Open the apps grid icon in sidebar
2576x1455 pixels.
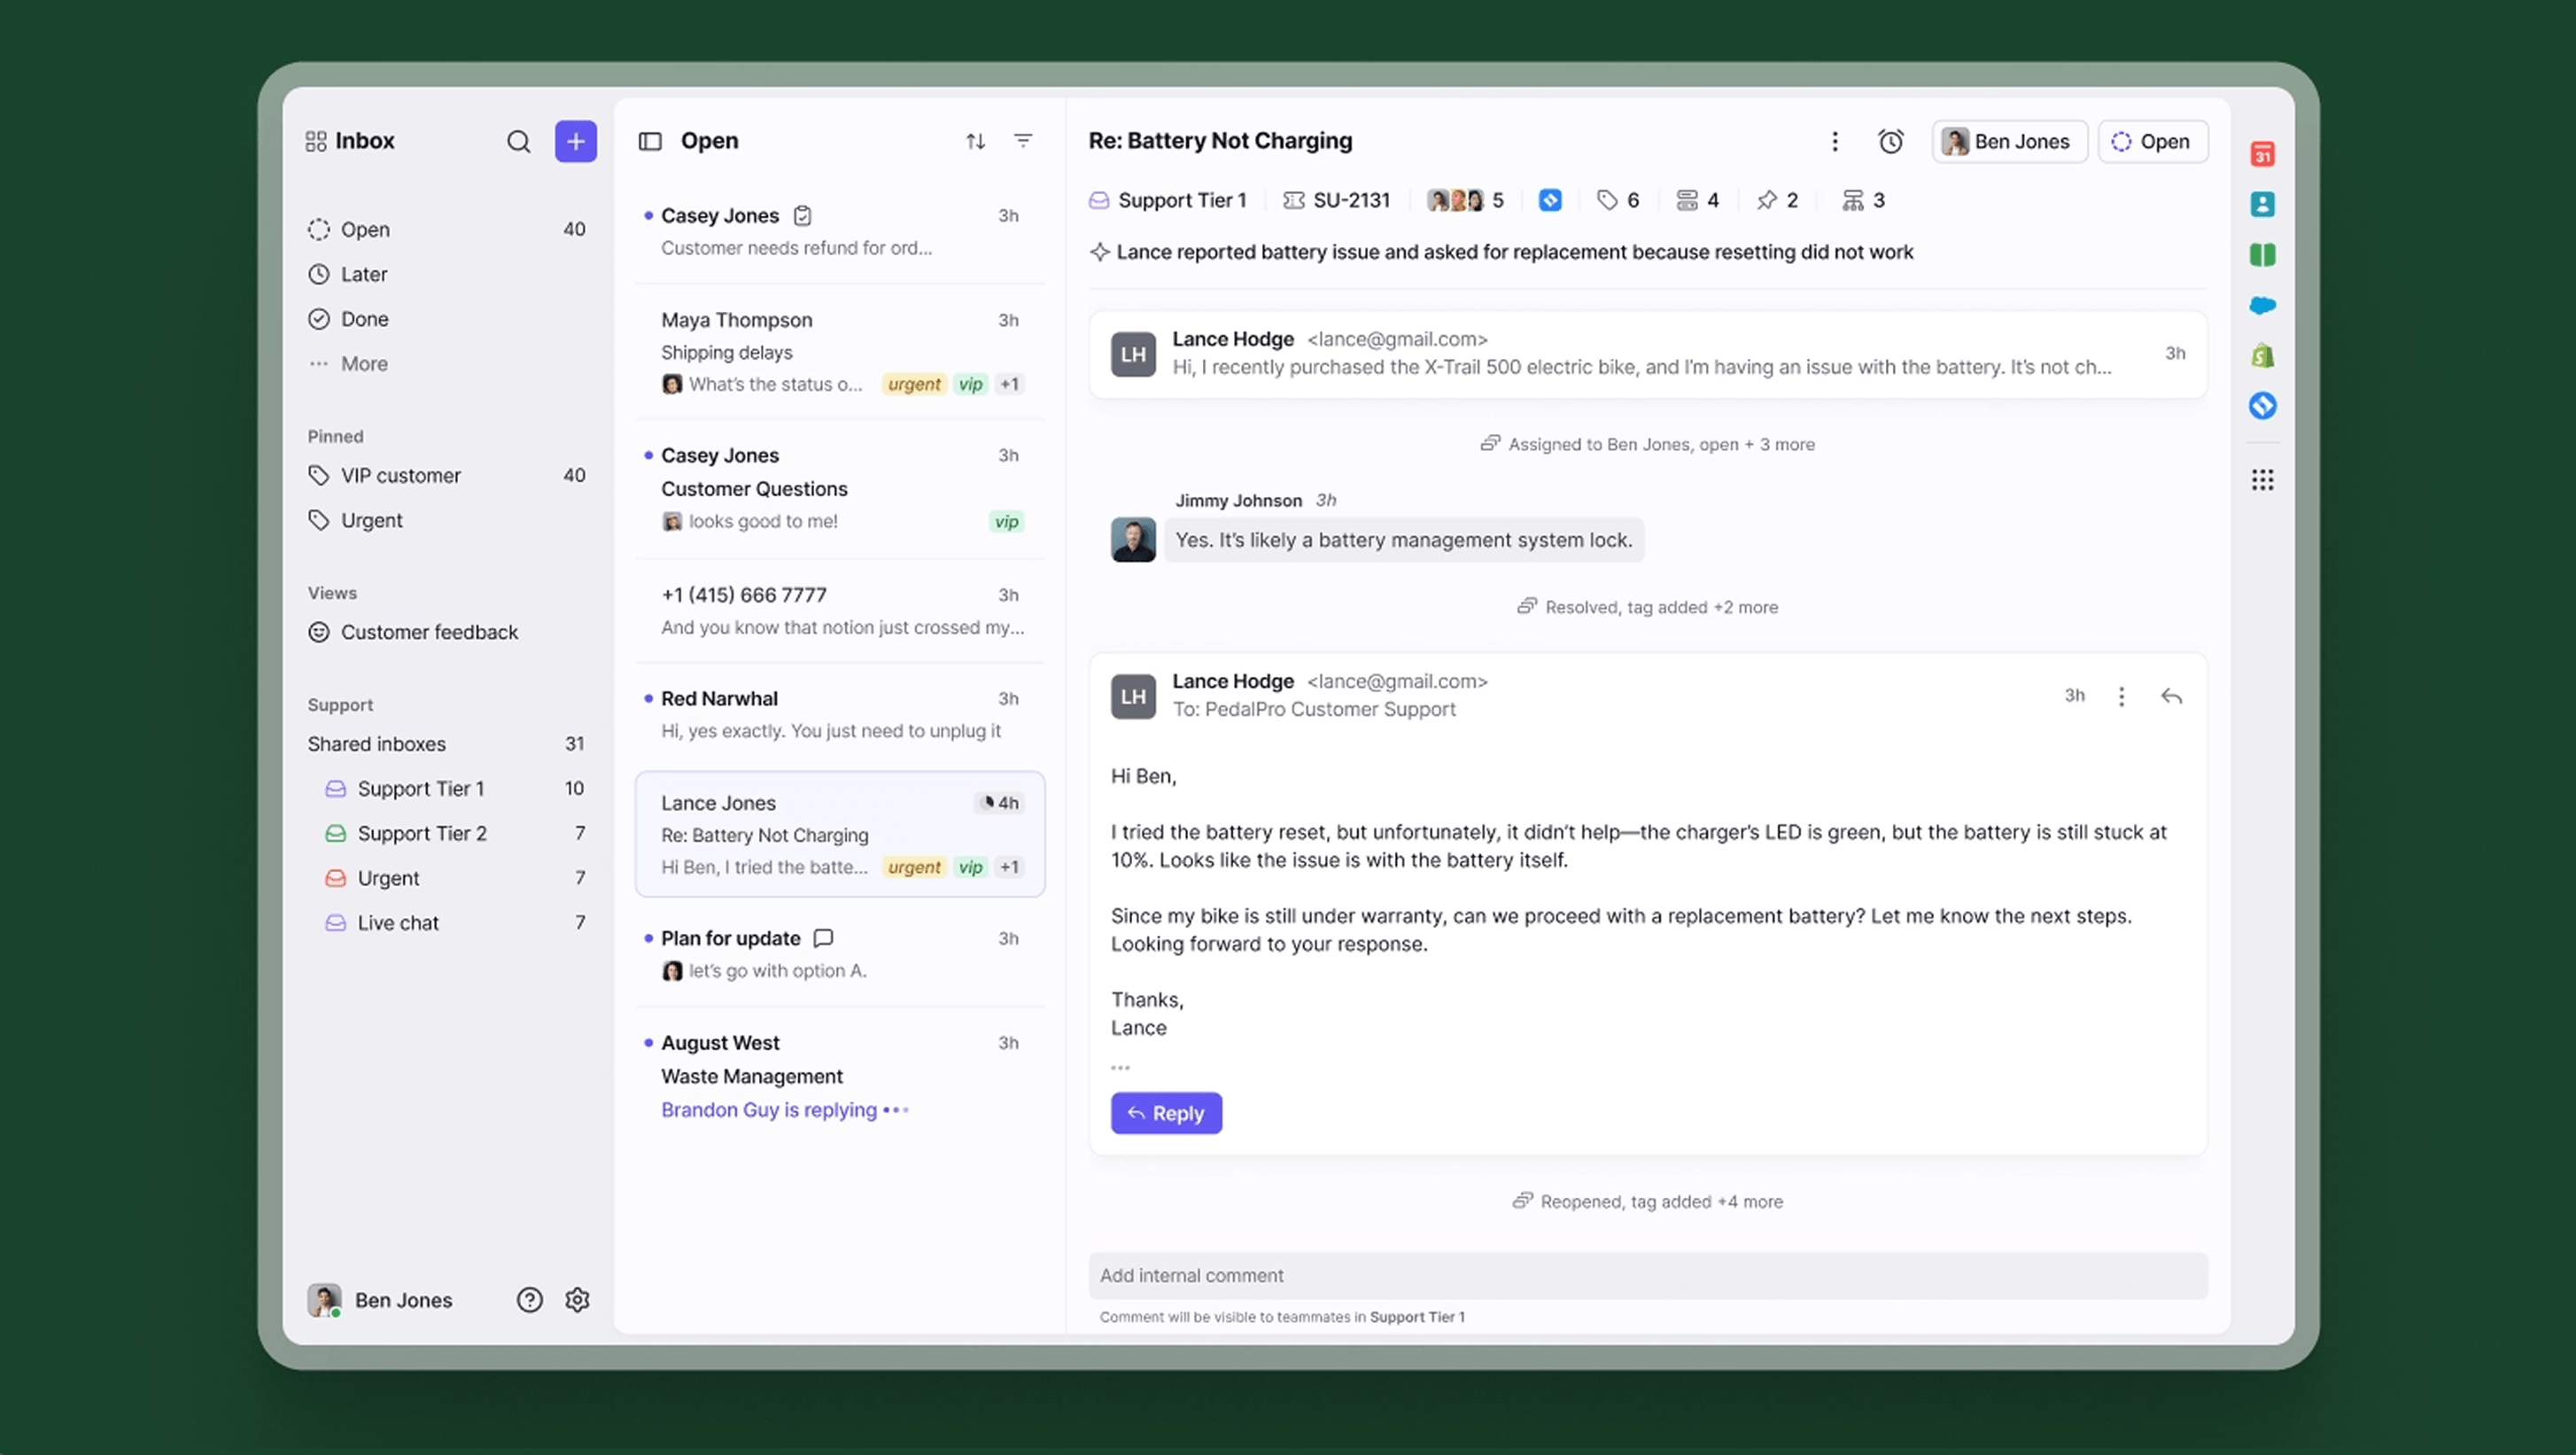coord(2262,480)
